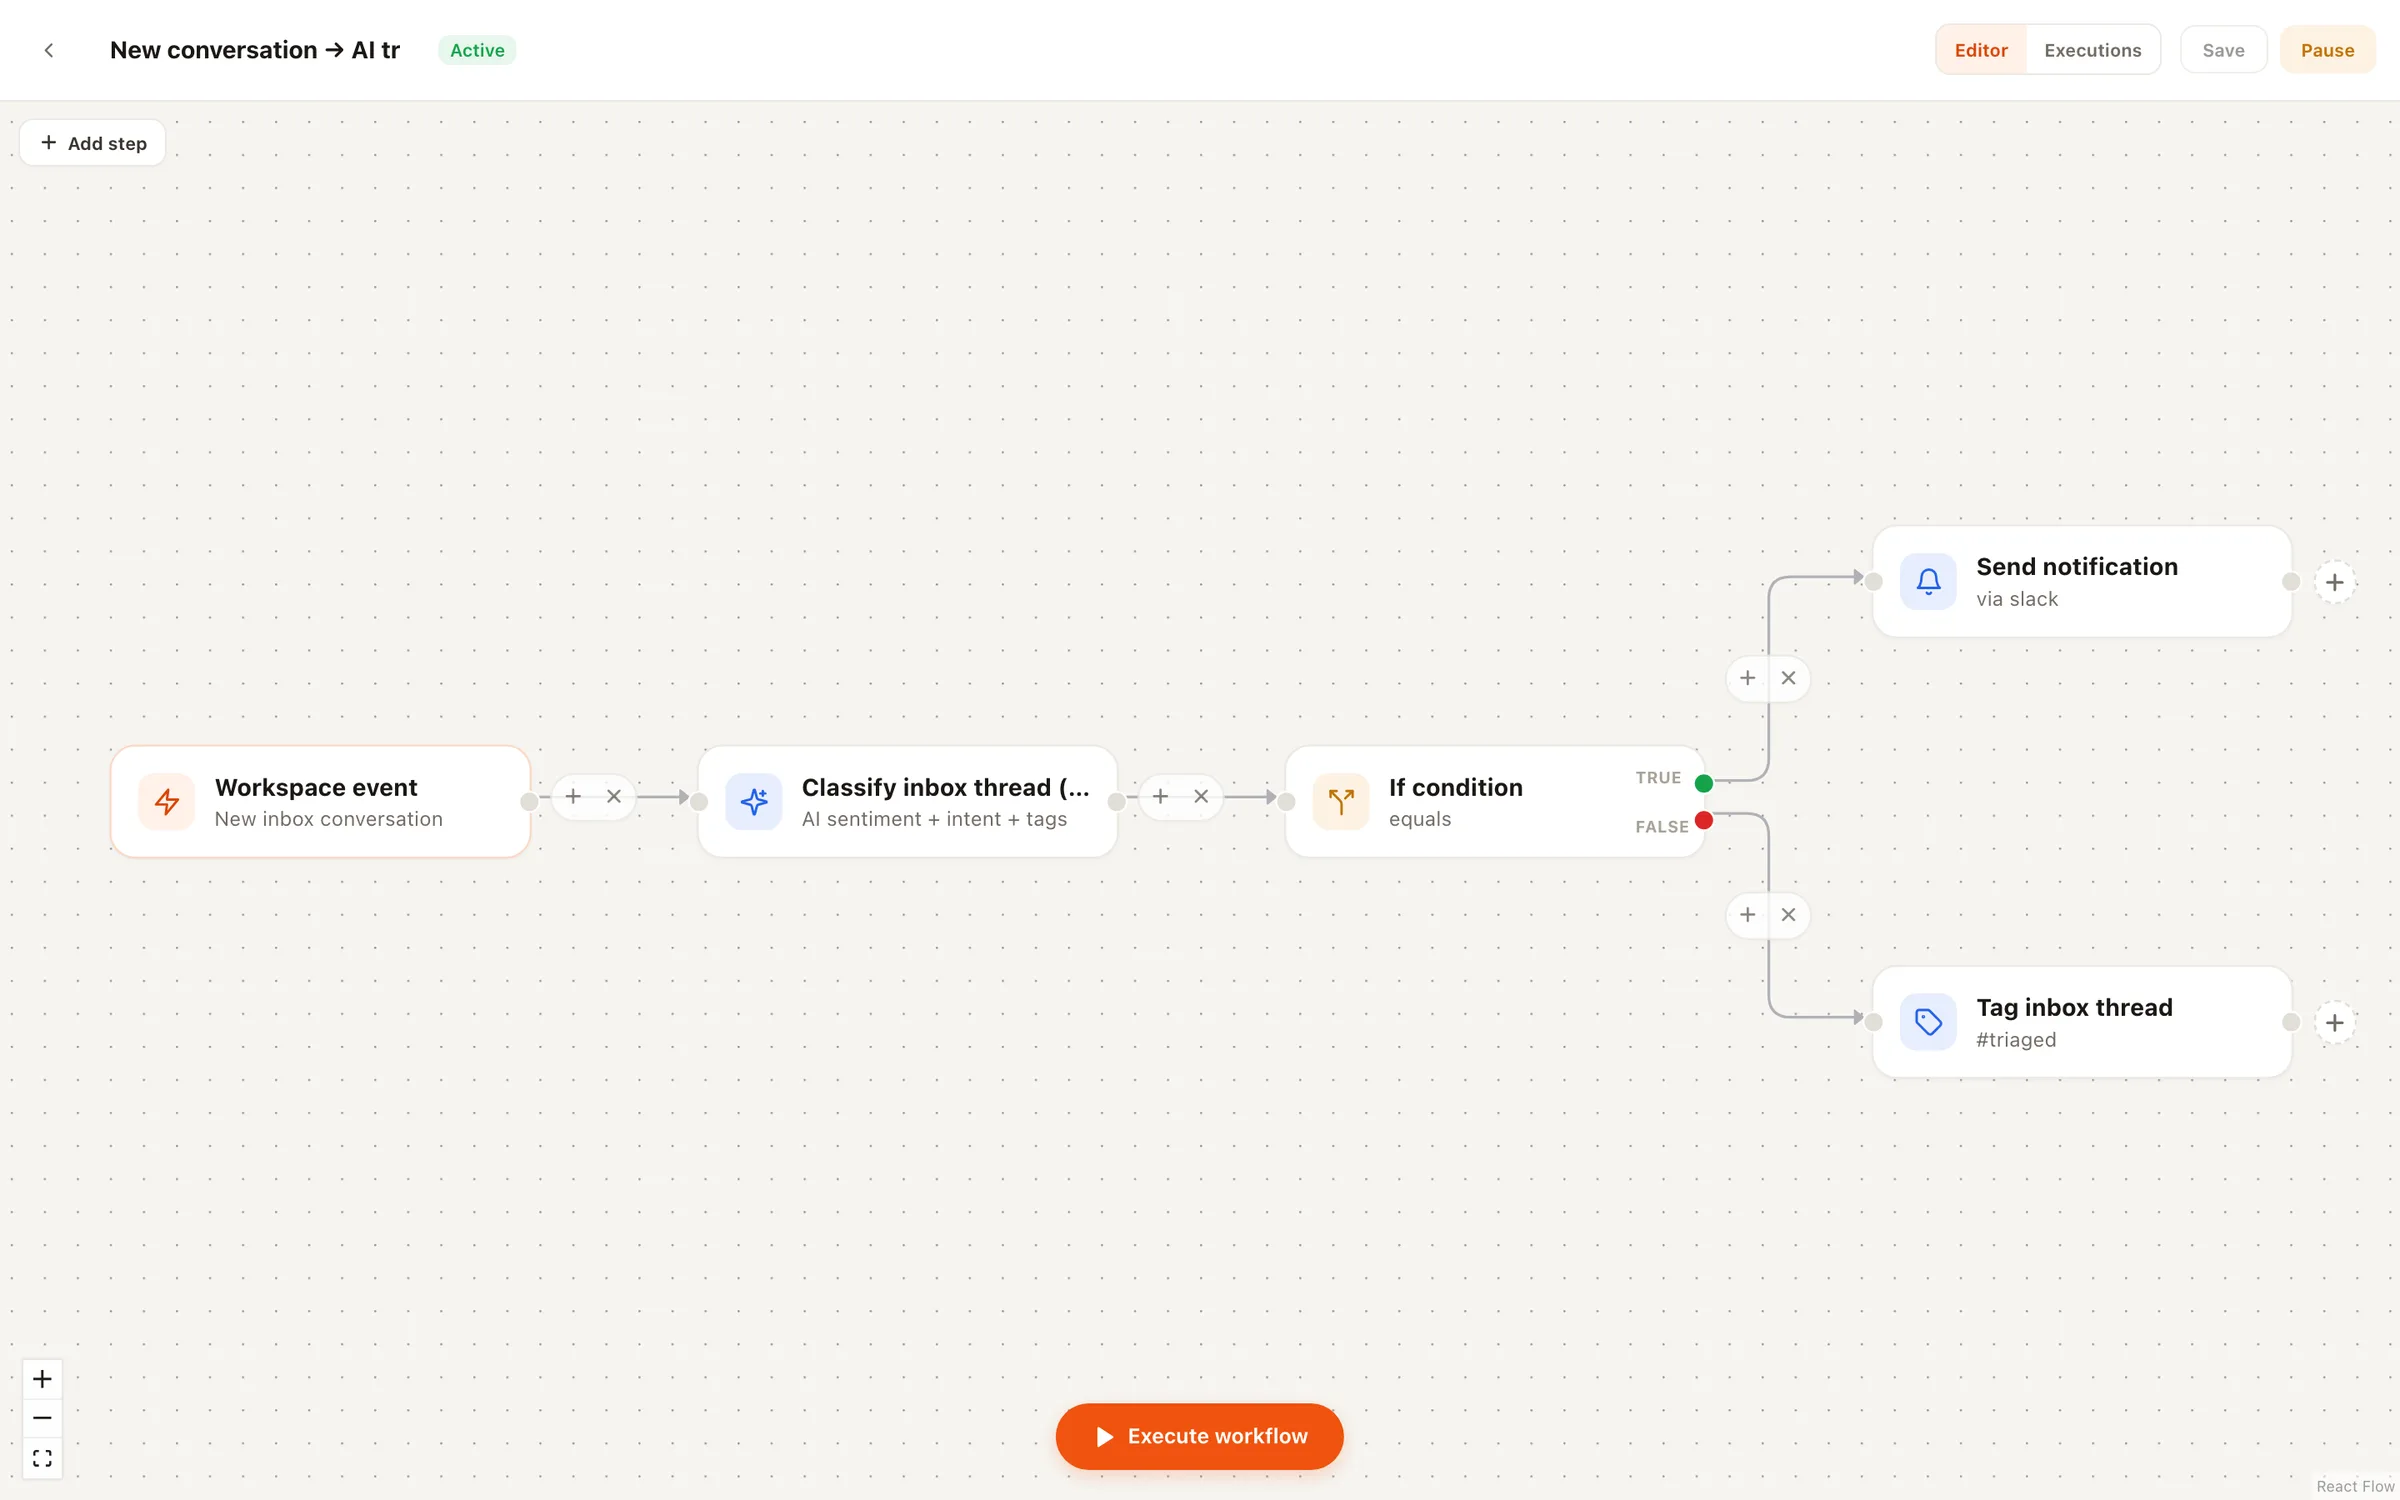The image size is (2400, 1500).
Task: Insert step after Classify inbox thread via plus
Action: [1160, 797]
